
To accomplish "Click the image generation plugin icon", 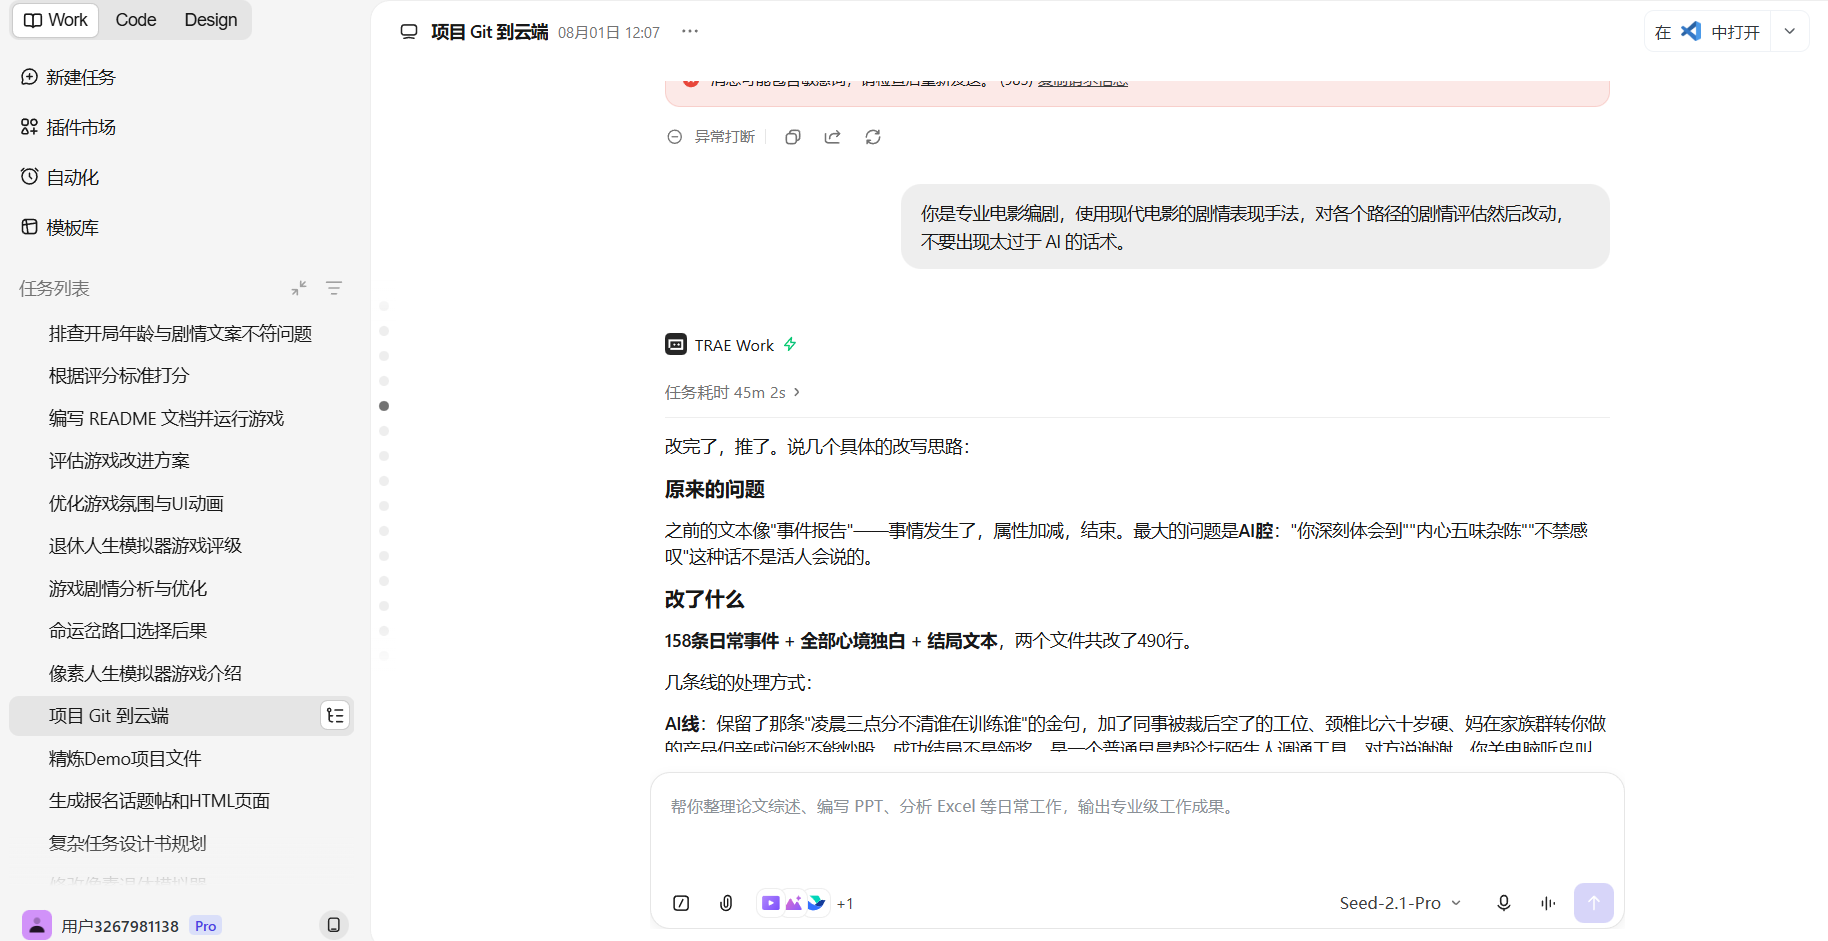I will pos(793,903).
